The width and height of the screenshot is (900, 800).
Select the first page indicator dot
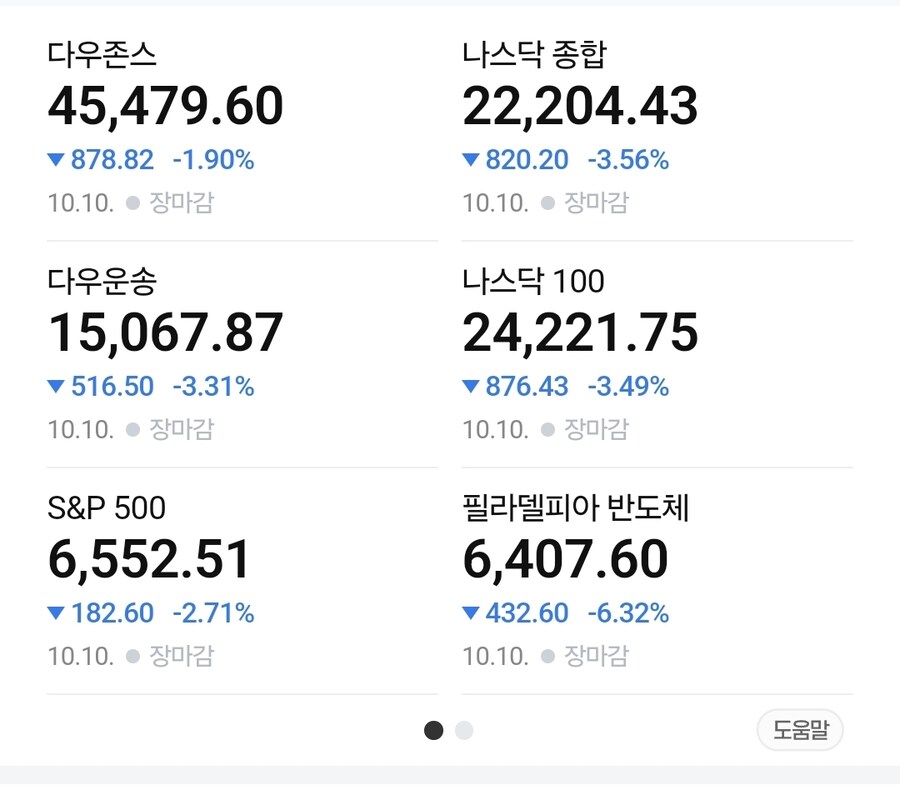click(433, 731)
